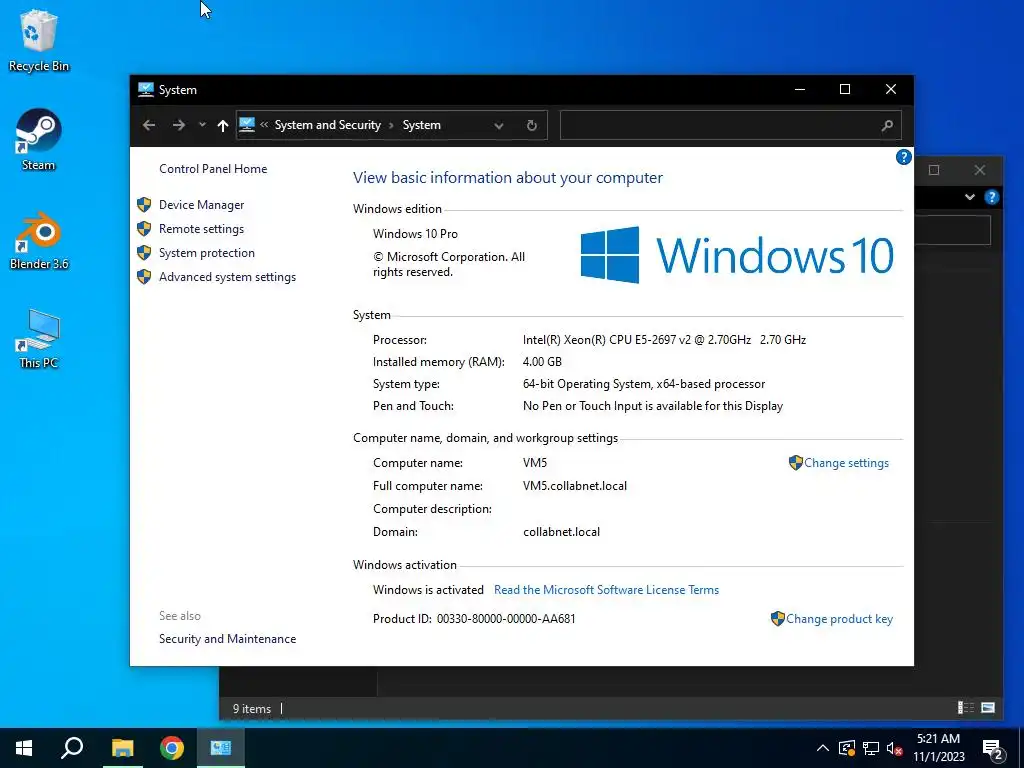Select the Blender 3.6 desktop shortcut
Image resolution: width=1024 pixels, height=768 pixels.
point(39,240)
